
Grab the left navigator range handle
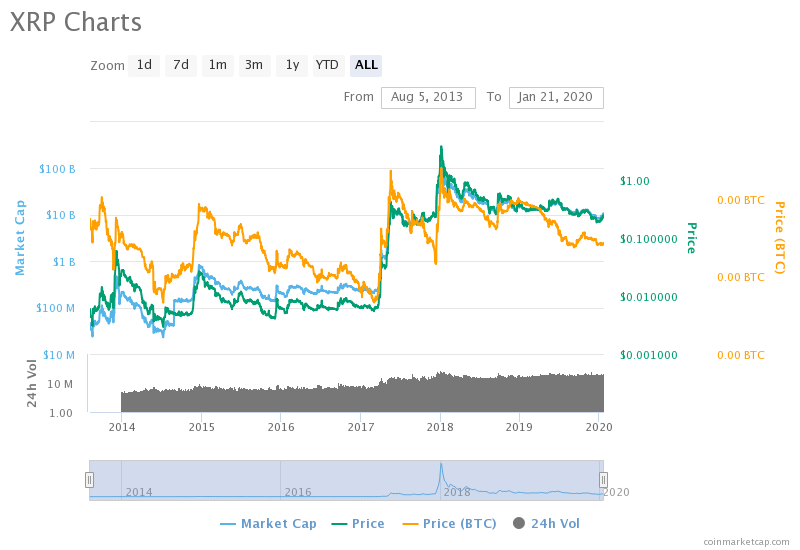click(x=89, y=480)
